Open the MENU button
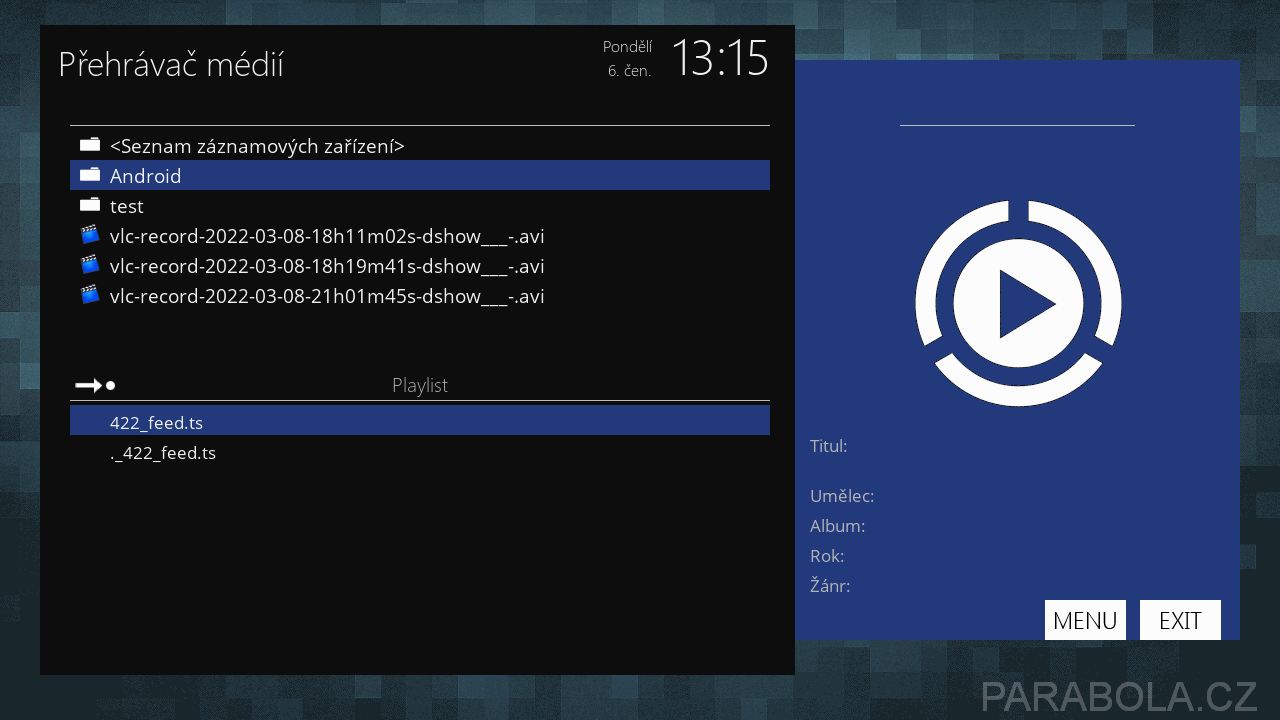This screenshot has height=720, width=1280. (x=1085, y=620)
